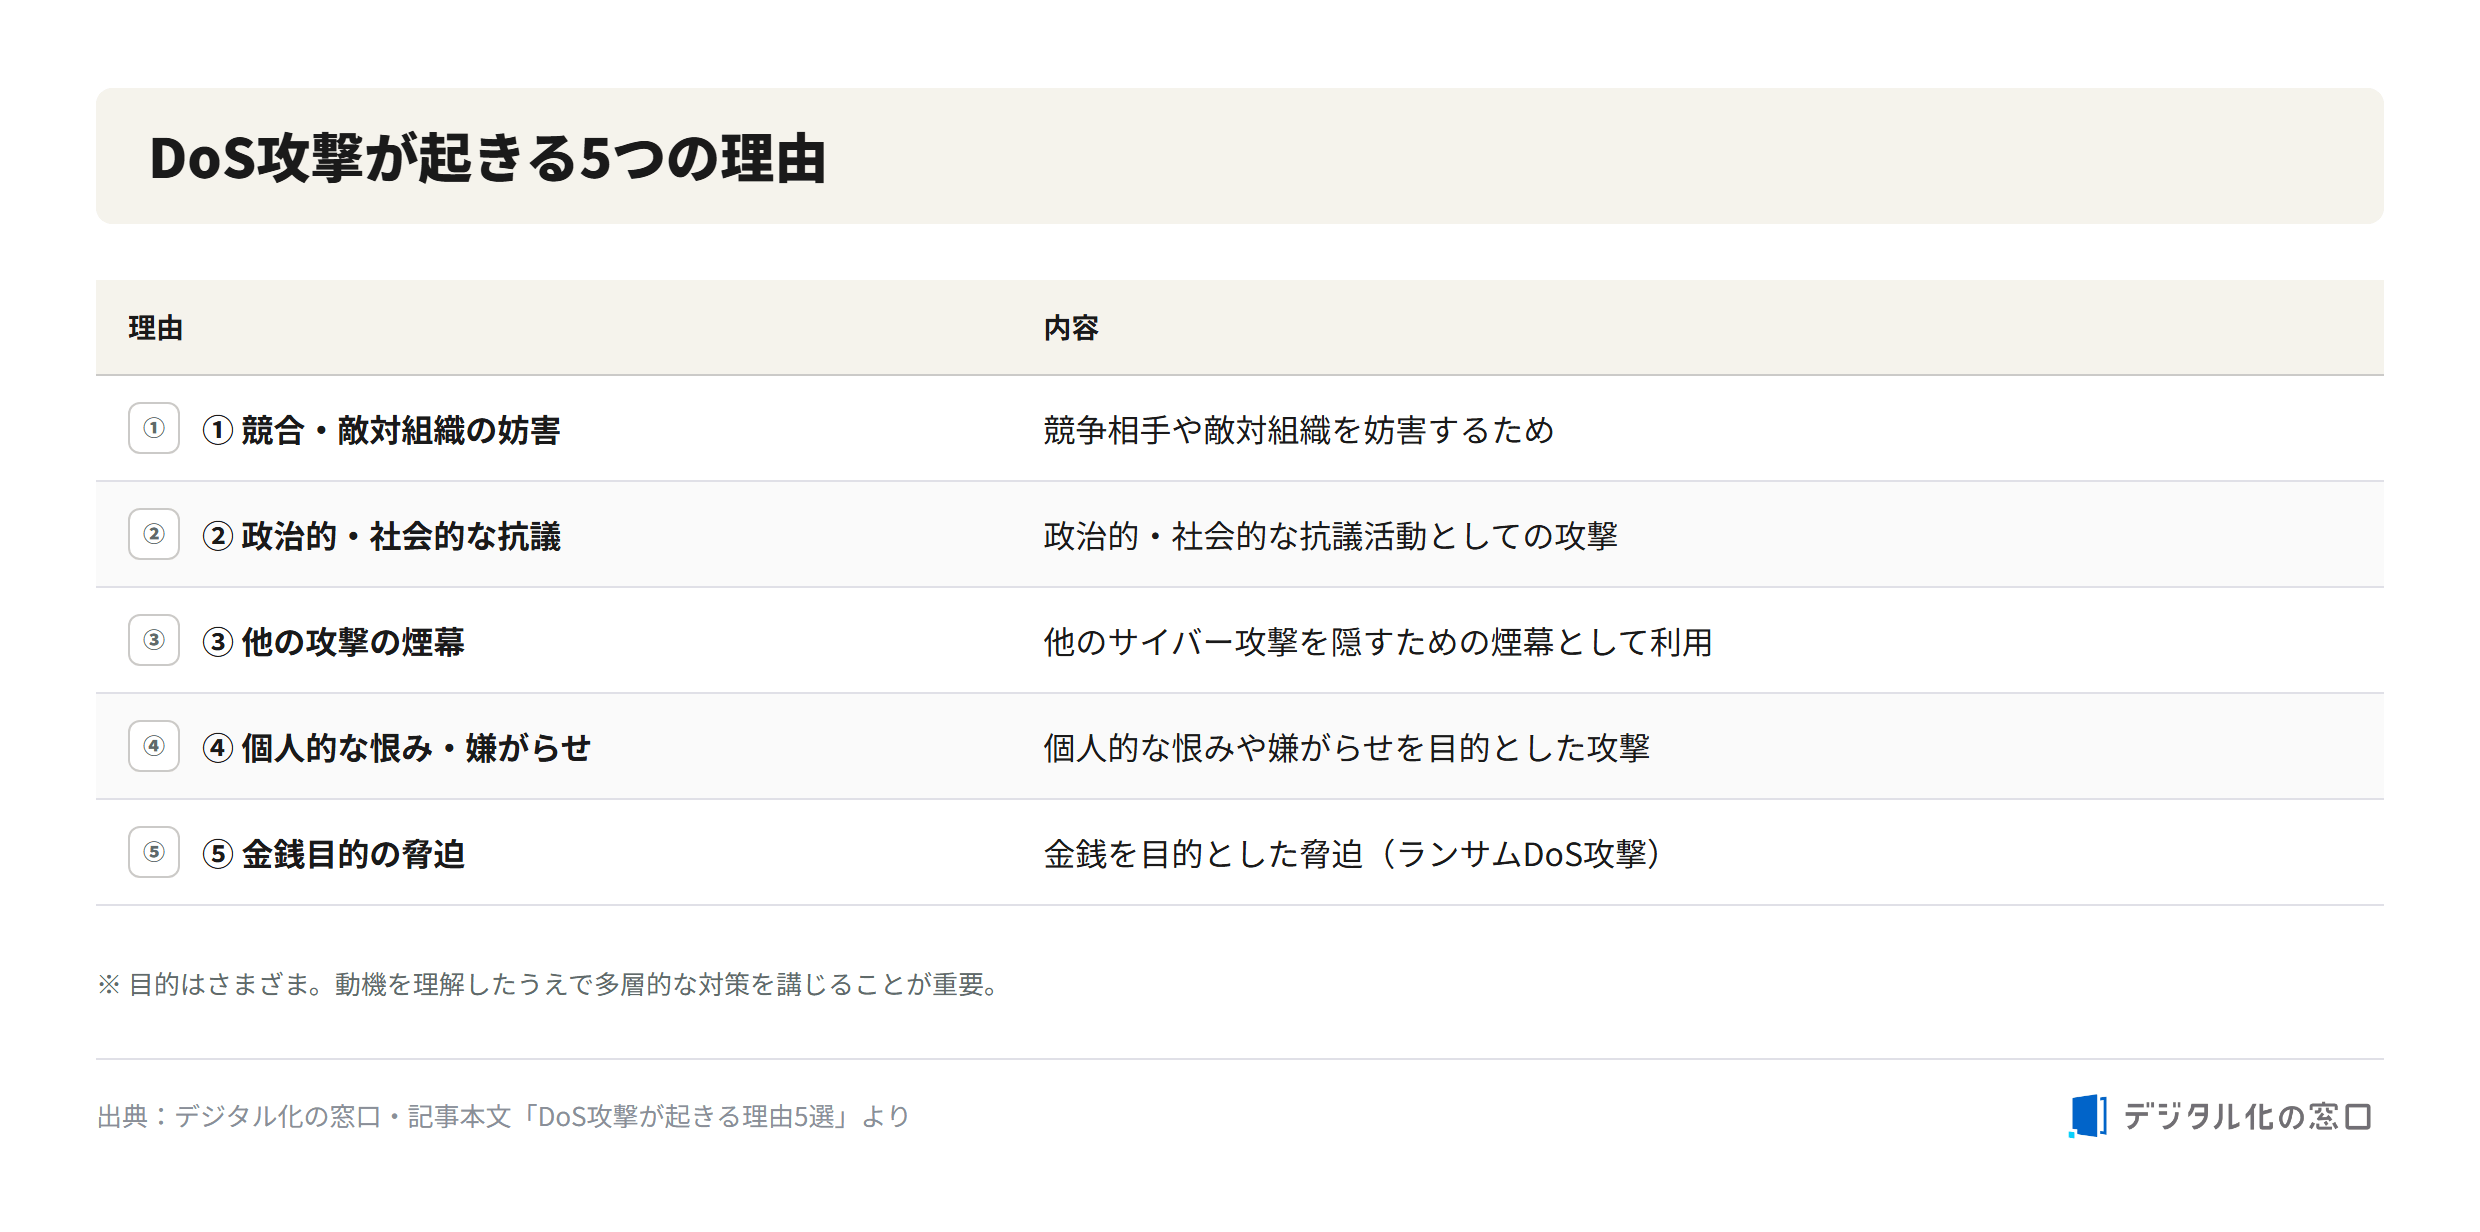Click the boxed number 1 badge icon

coord(154,428)
